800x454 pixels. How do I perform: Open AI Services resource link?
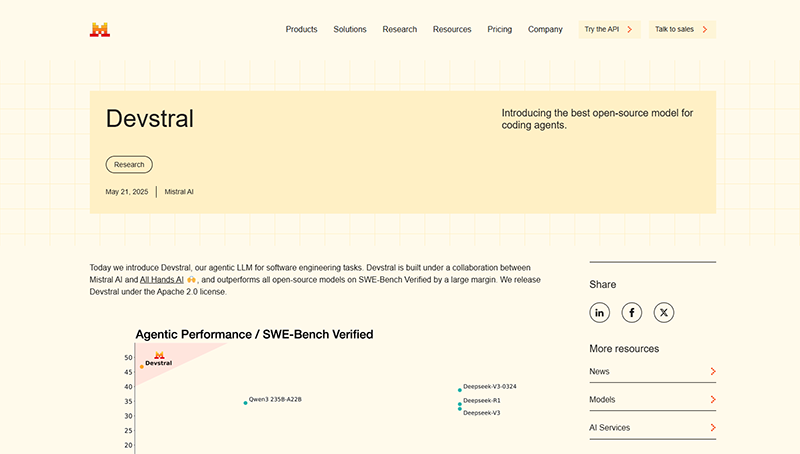(x=653, y=427)
